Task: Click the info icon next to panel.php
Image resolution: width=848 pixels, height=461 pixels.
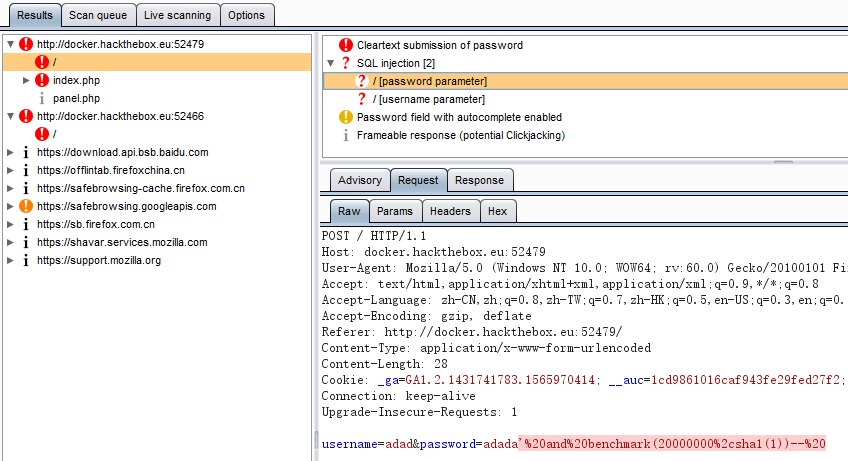Action: (x=42, y=98)
